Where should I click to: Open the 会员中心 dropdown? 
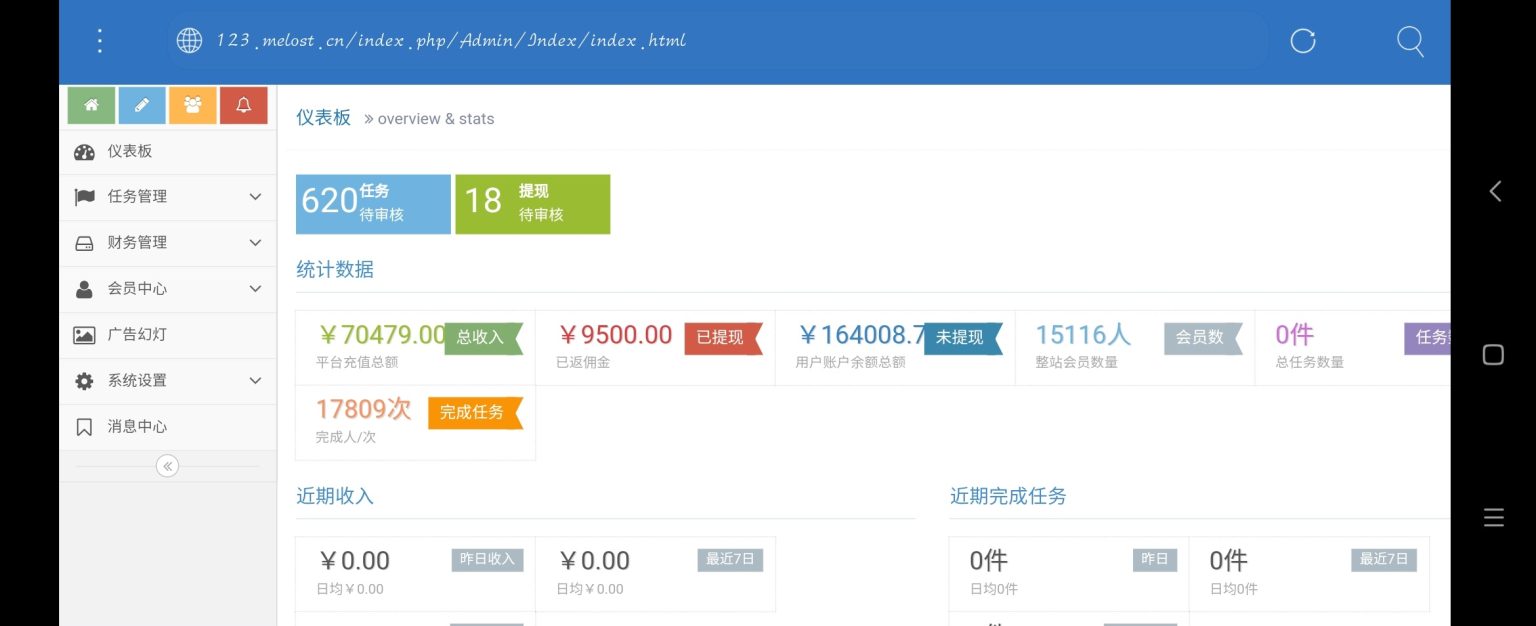254,288
